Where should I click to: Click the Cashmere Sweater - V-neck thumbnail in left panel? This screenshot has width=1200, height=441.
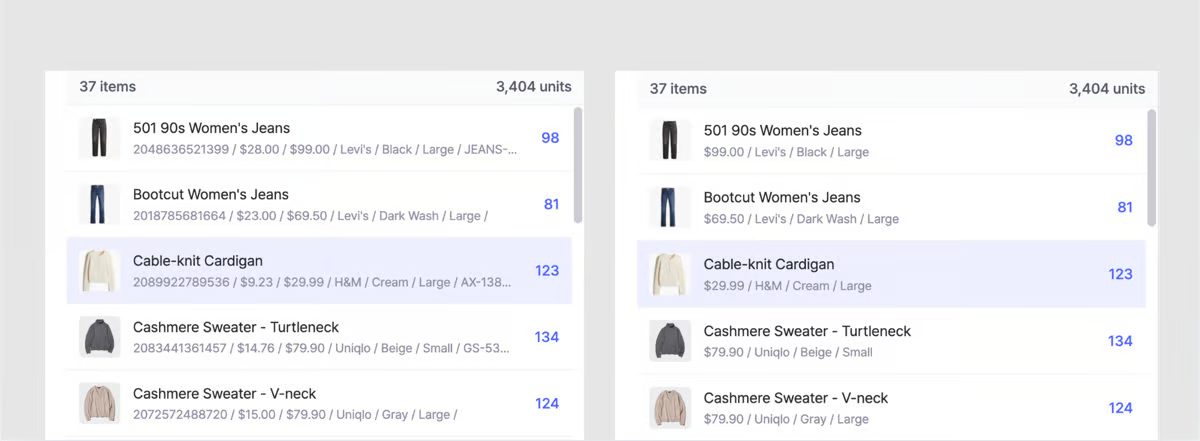(x=99, y=403)
